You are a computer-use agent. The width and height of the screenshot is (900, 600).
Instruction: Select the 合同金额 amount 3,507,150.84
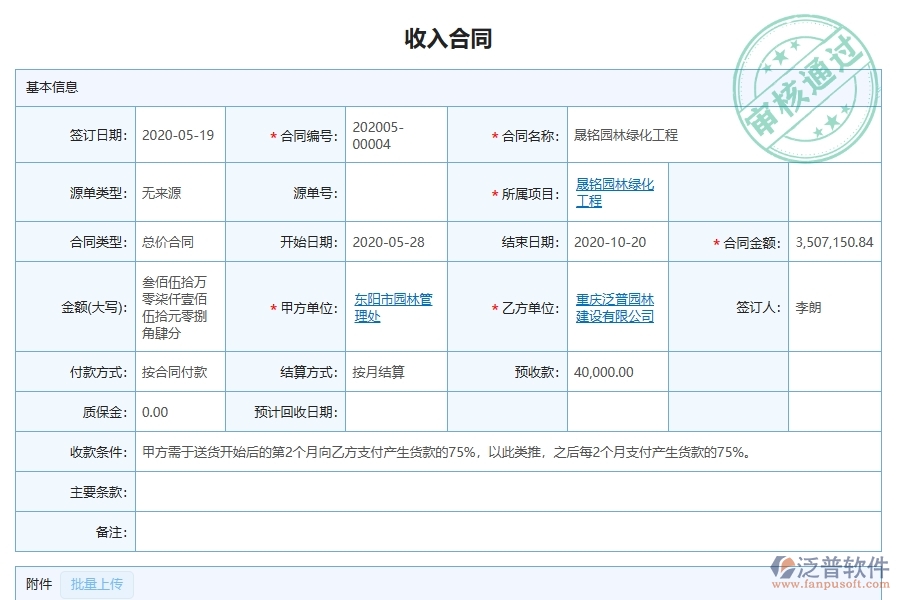click(x=837, y=241)
